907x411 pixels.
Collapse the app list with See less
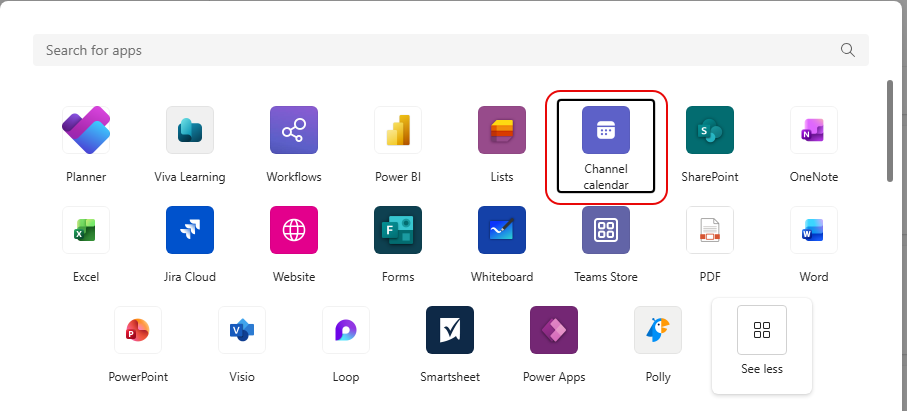(762, 343)
